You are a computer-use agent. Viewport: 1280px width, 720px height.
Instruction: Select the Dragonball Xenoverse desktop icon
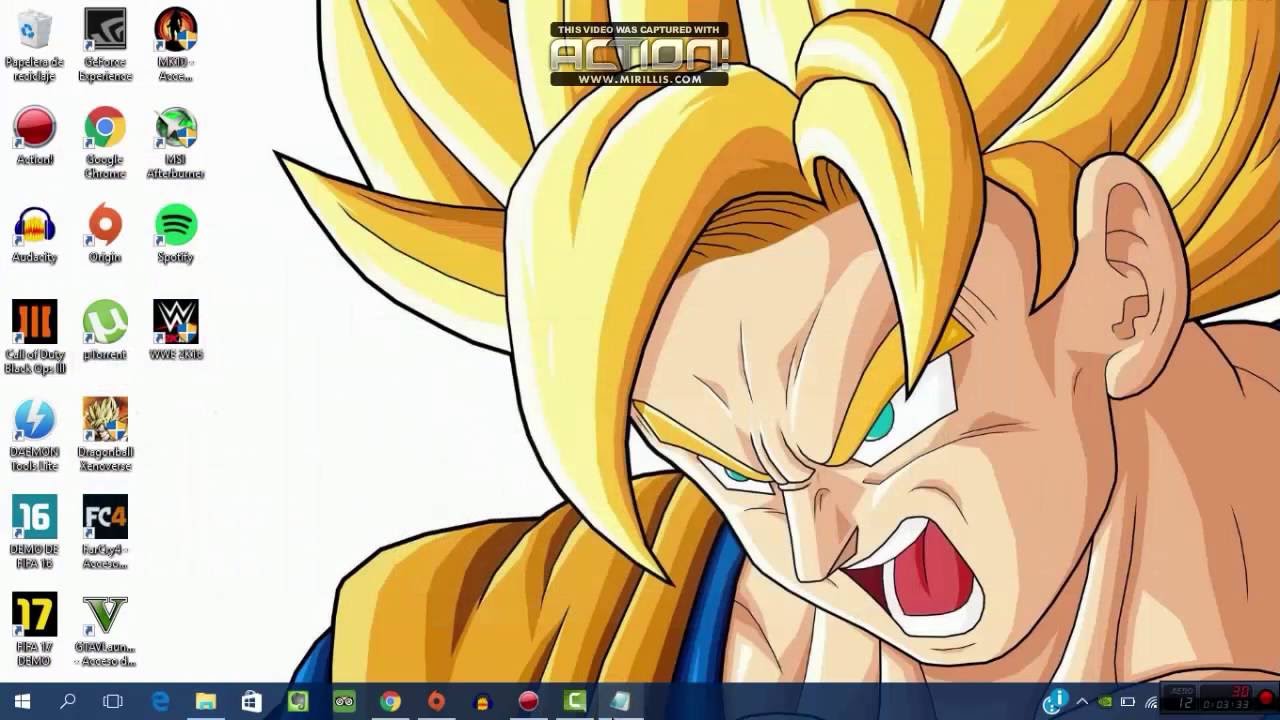105,436
